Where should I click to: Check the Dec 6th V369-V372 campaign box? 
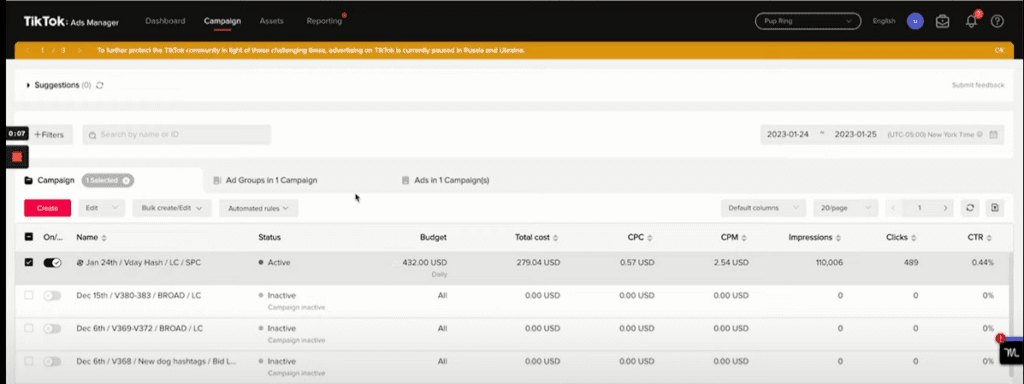[x=28, y=328]
